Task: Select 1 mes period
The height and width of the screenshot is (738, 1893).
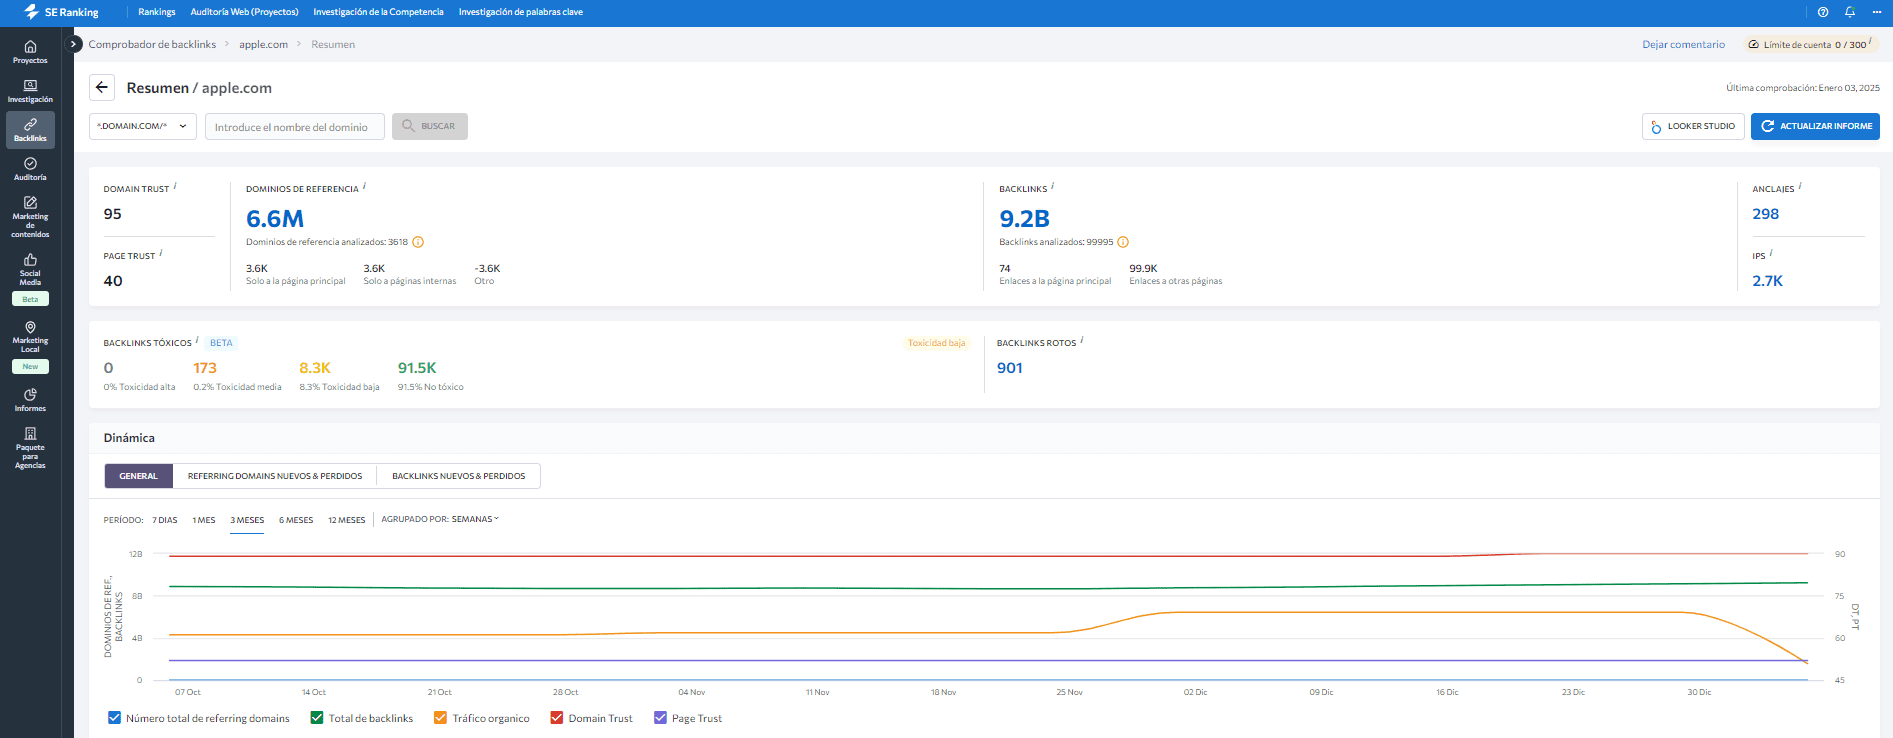Action: [204, 520]
